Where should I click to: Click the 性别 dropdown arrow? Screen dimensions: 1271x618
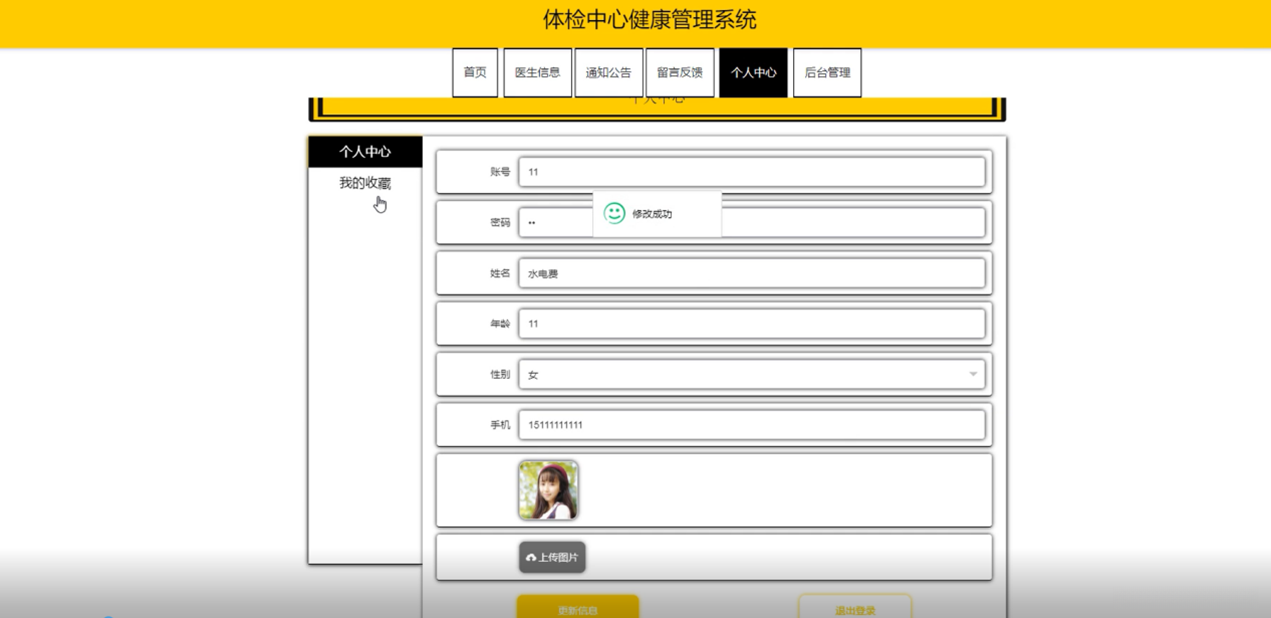(973, 375)
